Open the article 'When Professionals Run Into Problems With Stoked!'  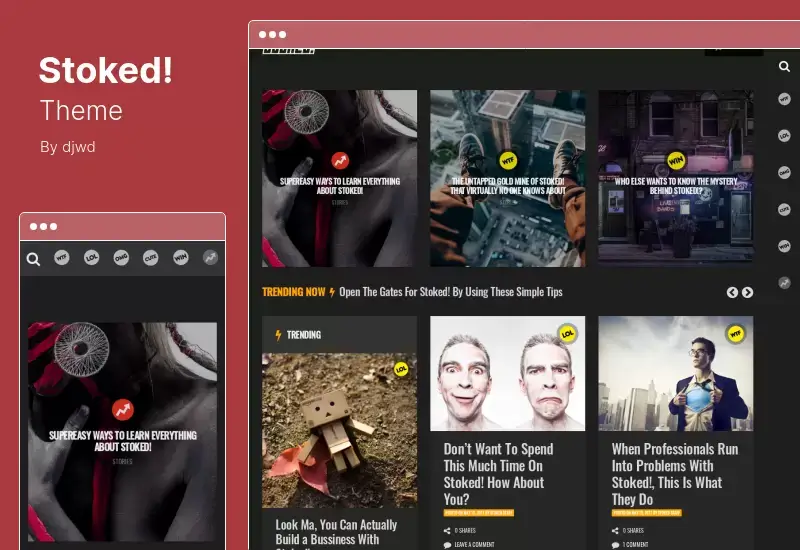(674, 474)
